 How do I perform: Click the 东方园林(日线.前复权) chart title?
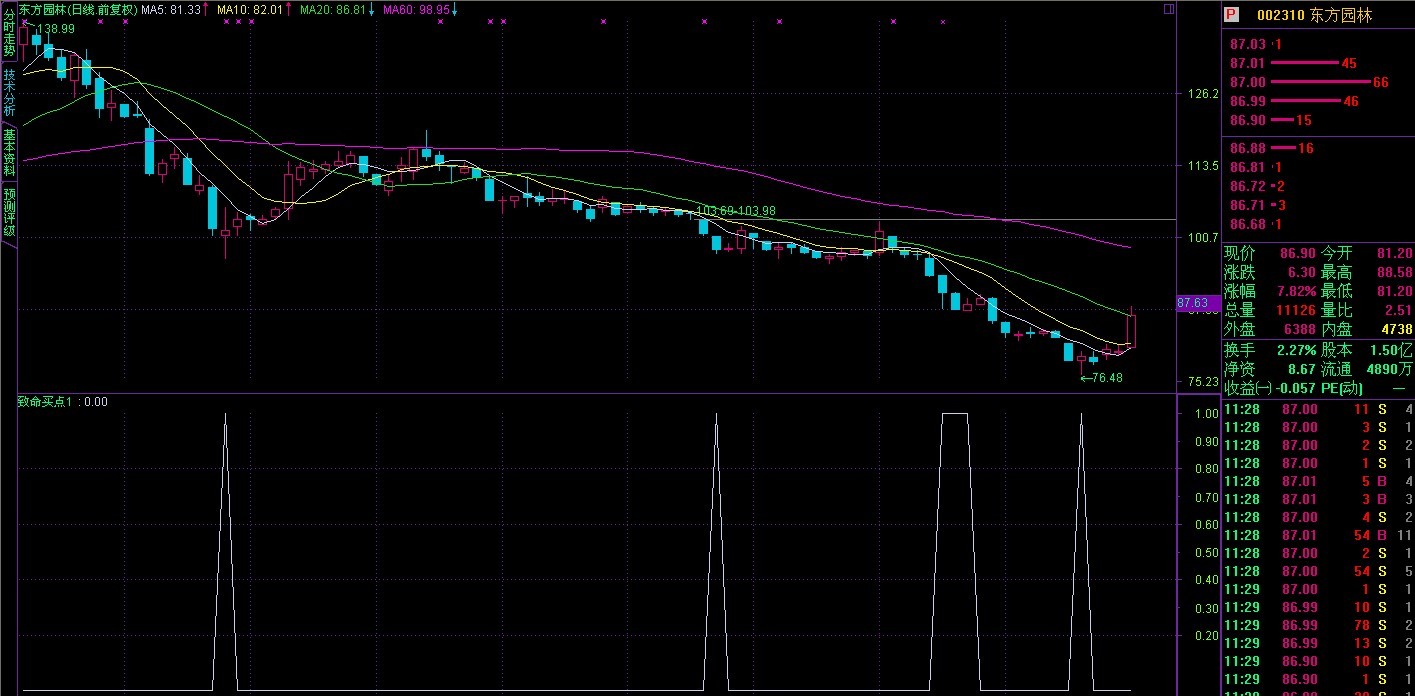point(78,9)
